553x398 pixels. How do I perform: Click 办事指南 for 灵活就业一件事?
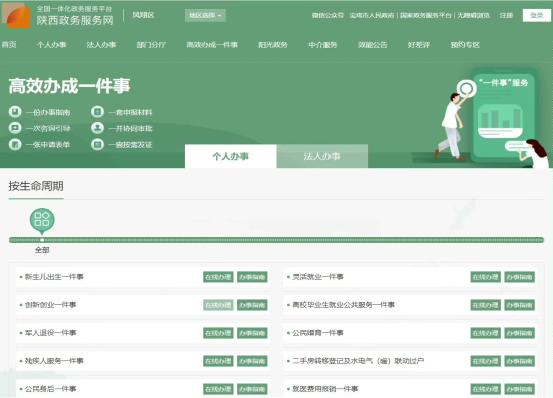(x=519, y=277)
